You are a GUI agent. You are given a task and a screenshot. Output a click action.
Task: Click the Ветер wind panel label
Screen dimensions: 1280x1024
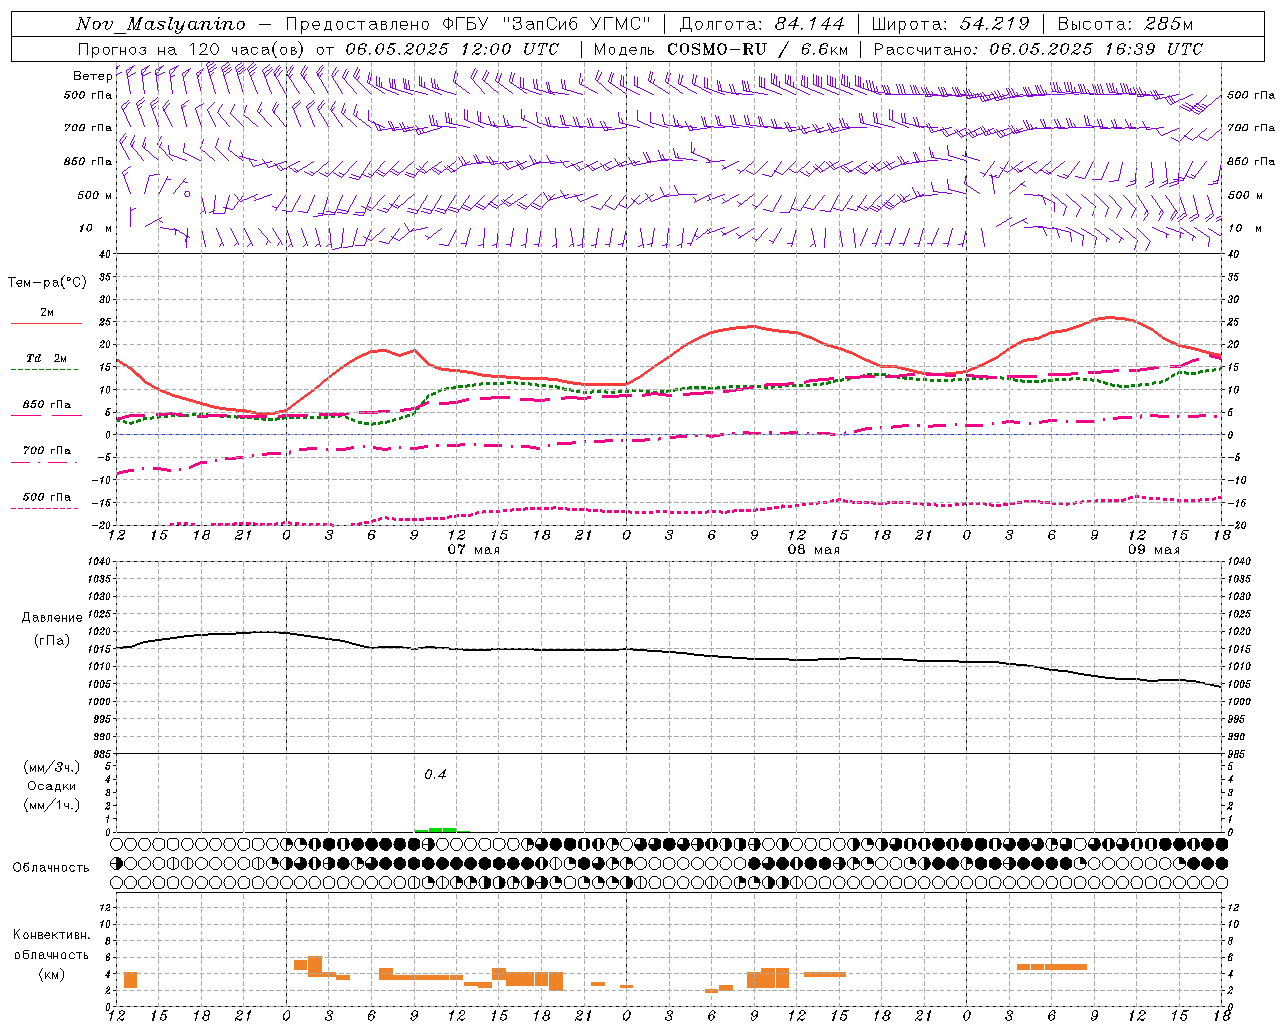[92, 76]
